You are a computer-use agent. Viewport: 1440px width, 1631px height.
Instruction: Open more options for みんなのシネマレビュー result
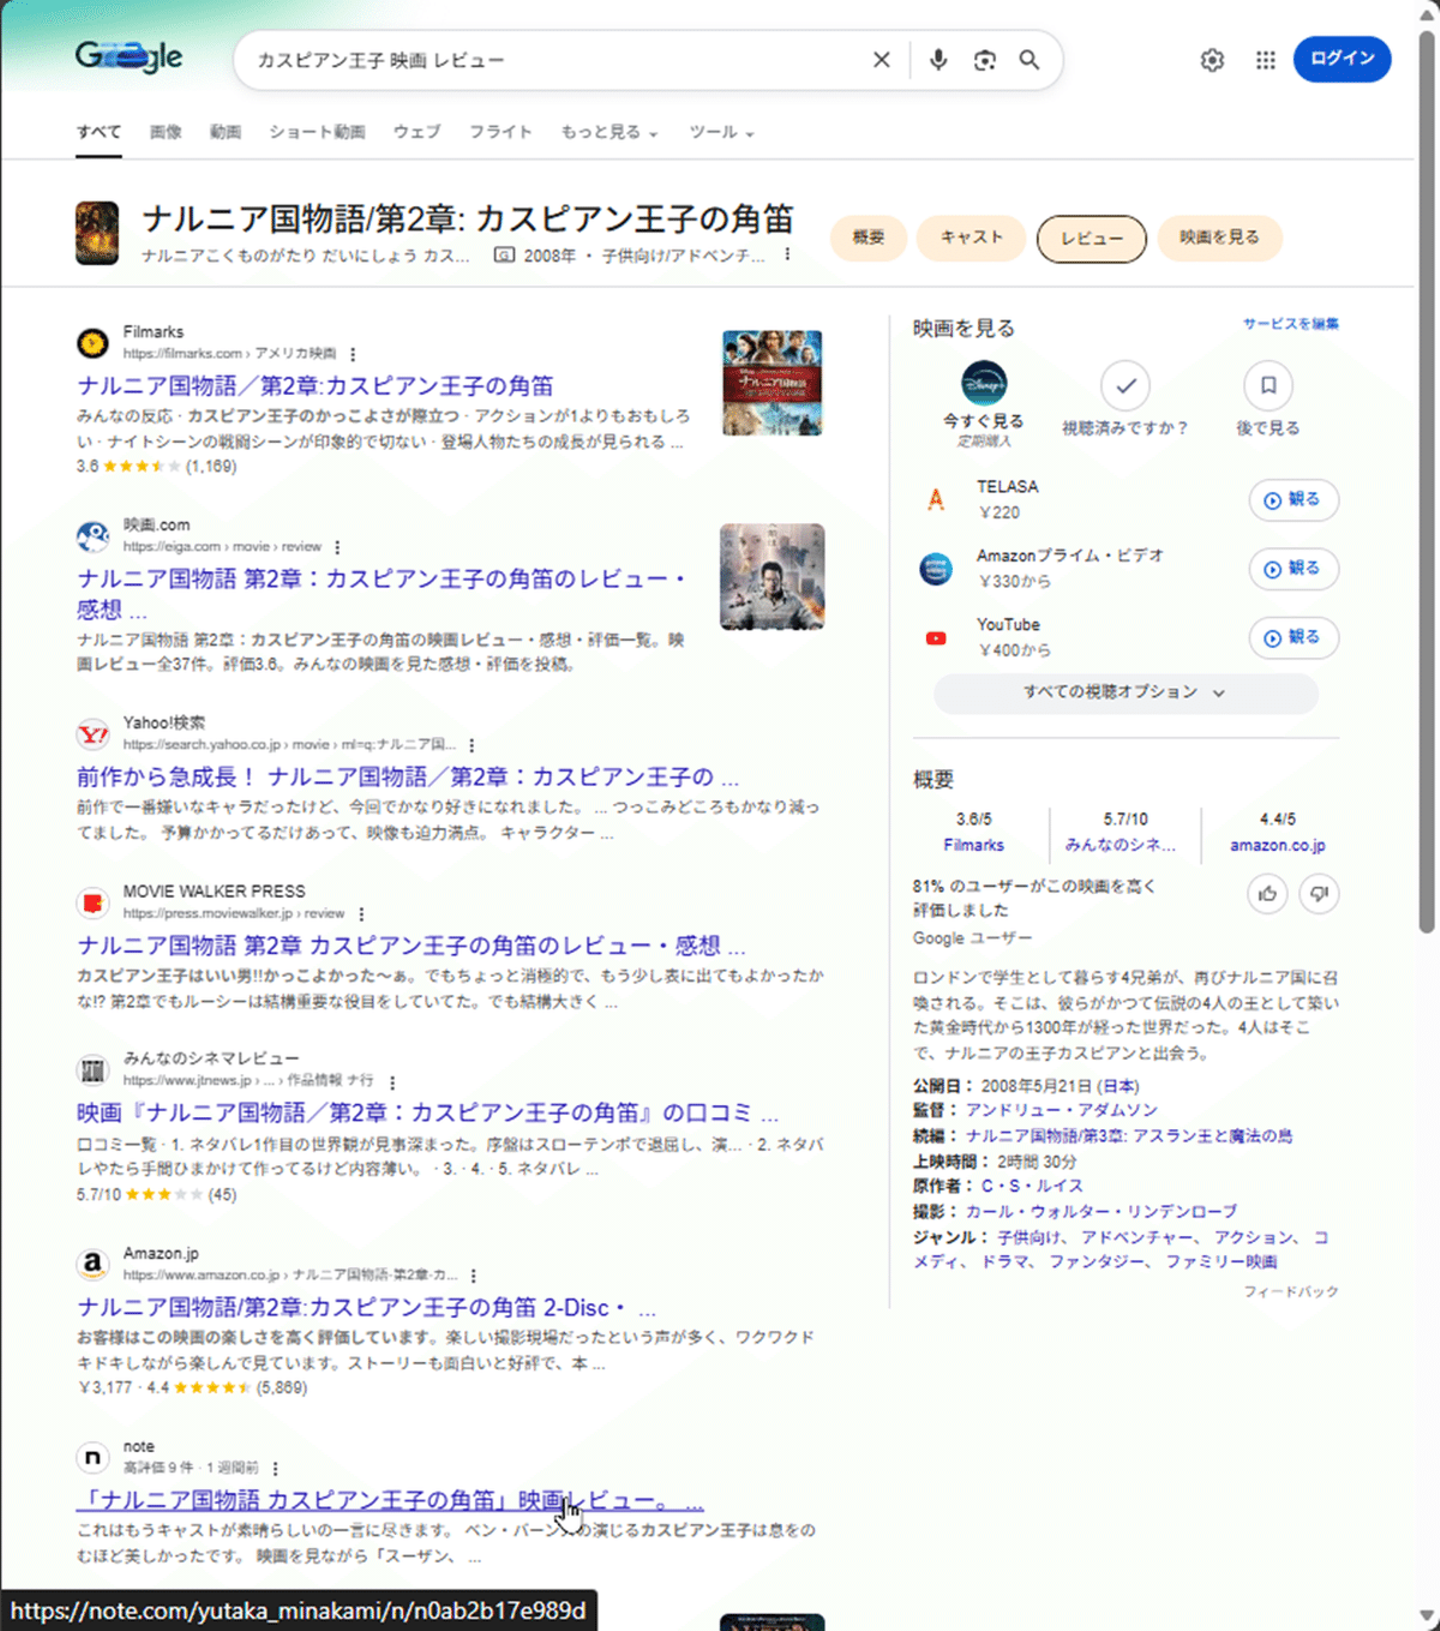coord(392,1082)
